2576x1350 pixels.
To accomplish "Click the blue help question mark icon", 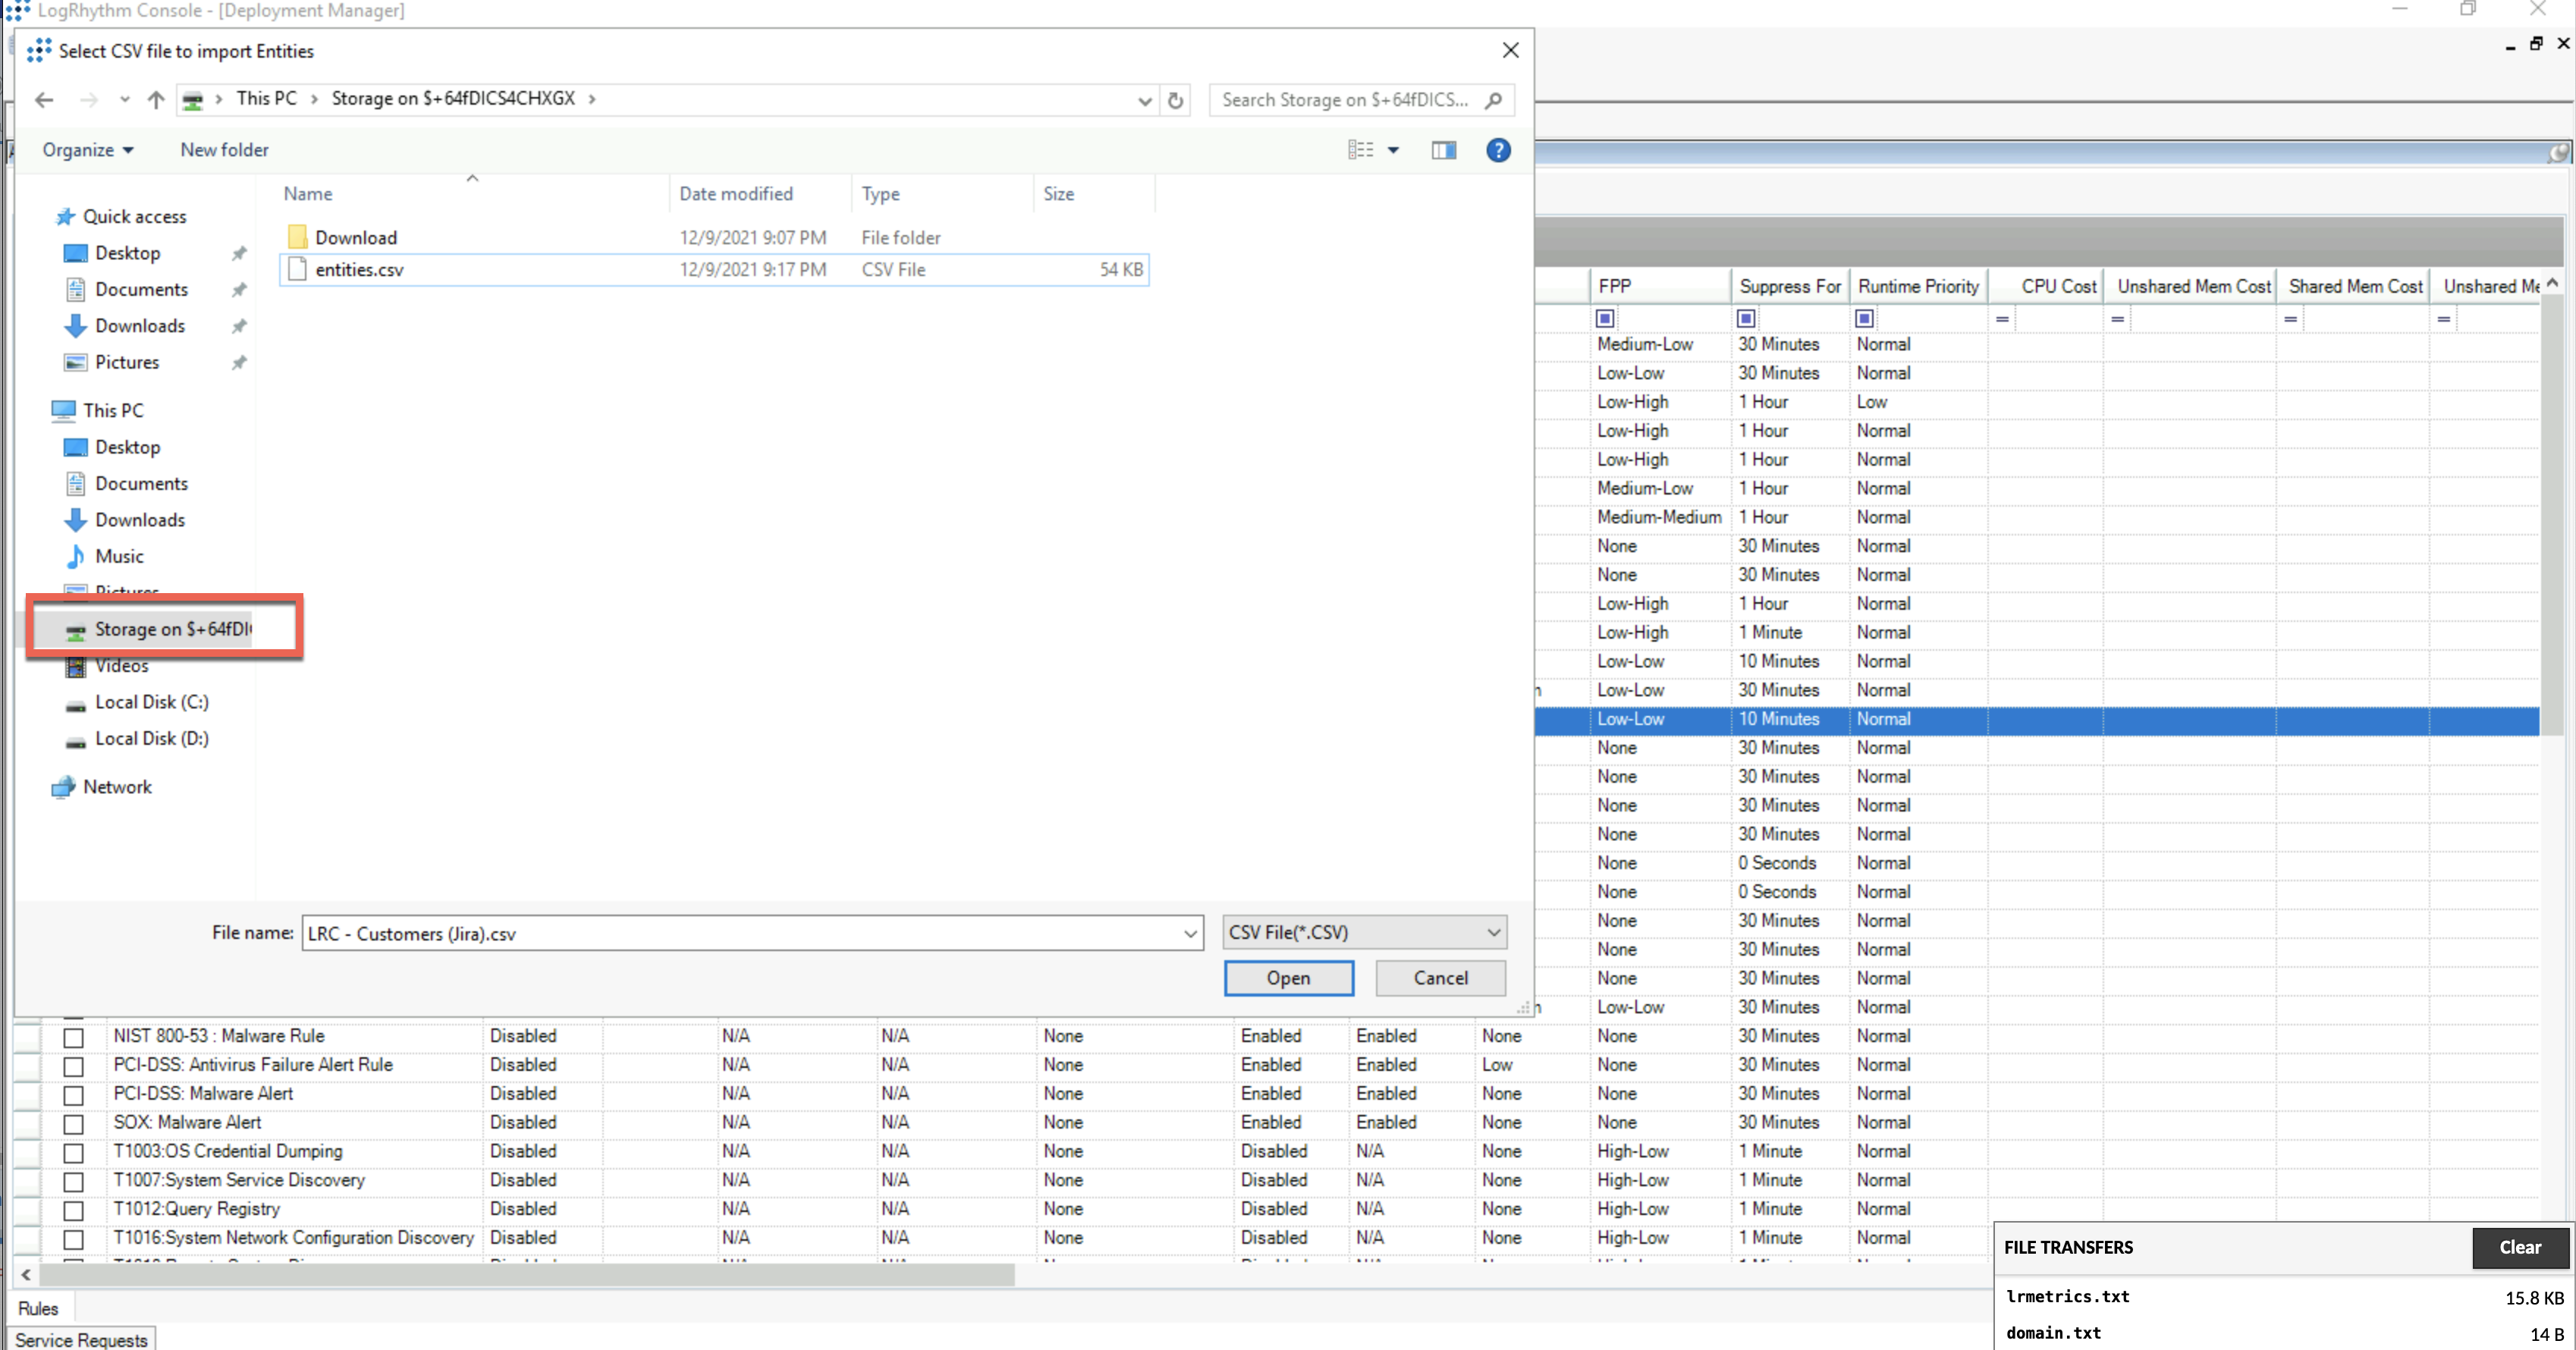I will 1497,150.
